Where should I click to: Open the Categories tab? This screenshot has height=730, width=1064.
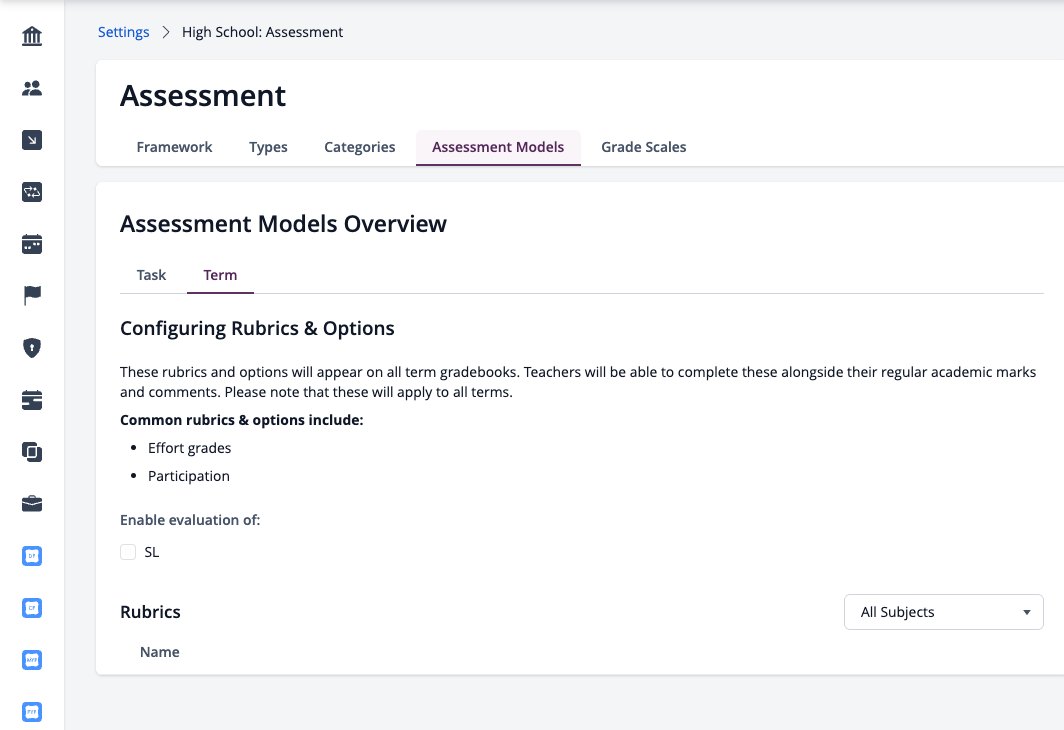[360, 147]
